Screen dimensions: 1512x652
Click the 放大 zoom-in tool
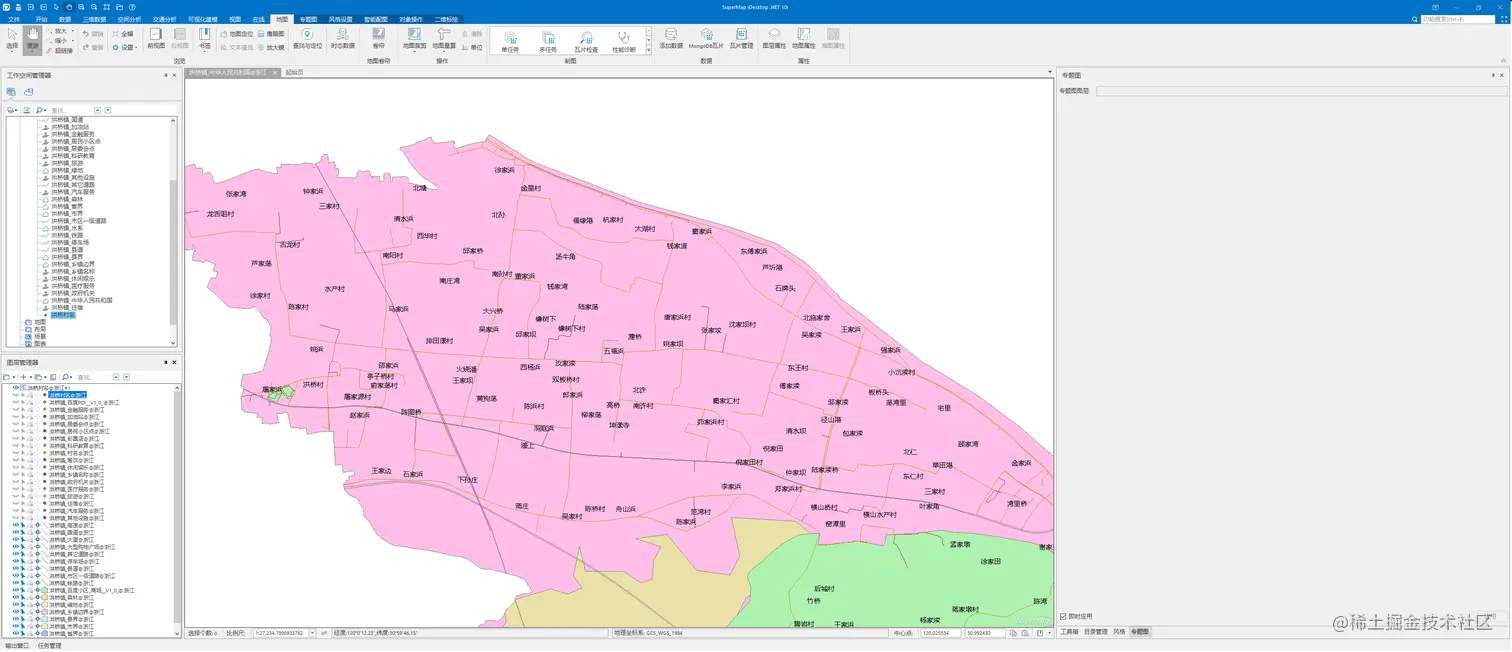pos(56,31)
